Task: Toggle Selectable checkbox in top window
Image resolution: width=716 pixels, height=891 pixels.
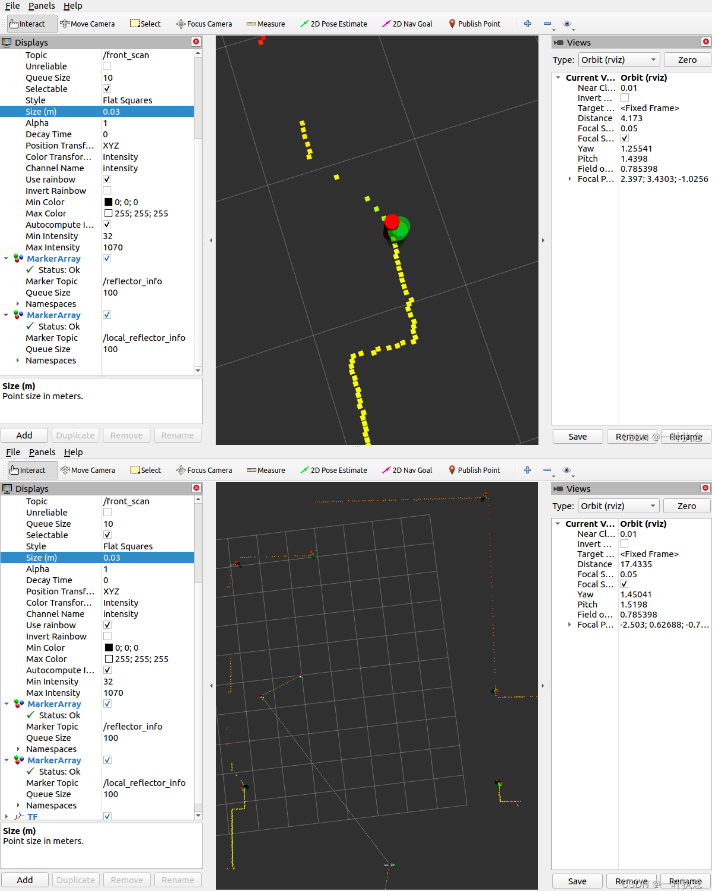Action: click(107, 89)
